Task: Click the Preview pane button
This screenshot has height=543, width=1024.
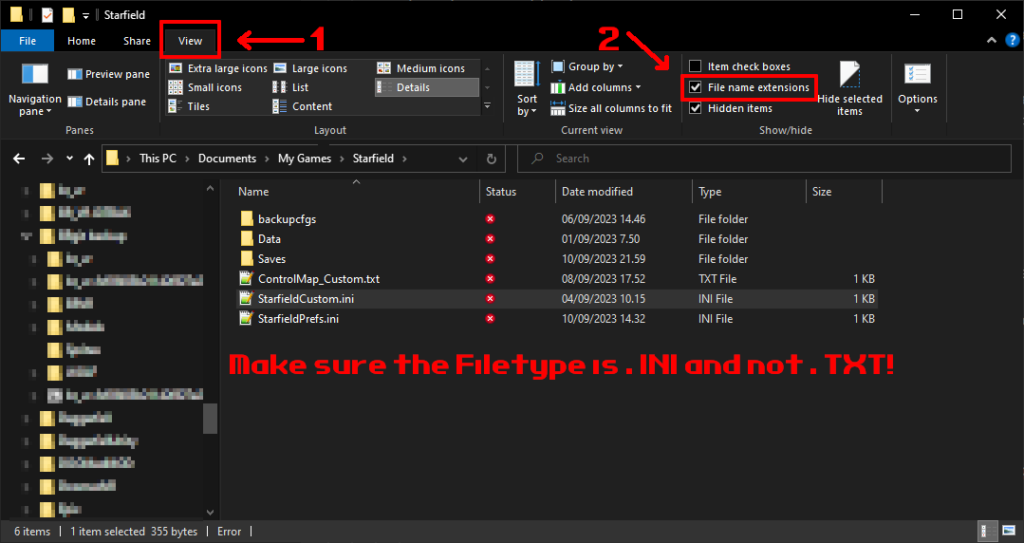Action: (108, 74)
